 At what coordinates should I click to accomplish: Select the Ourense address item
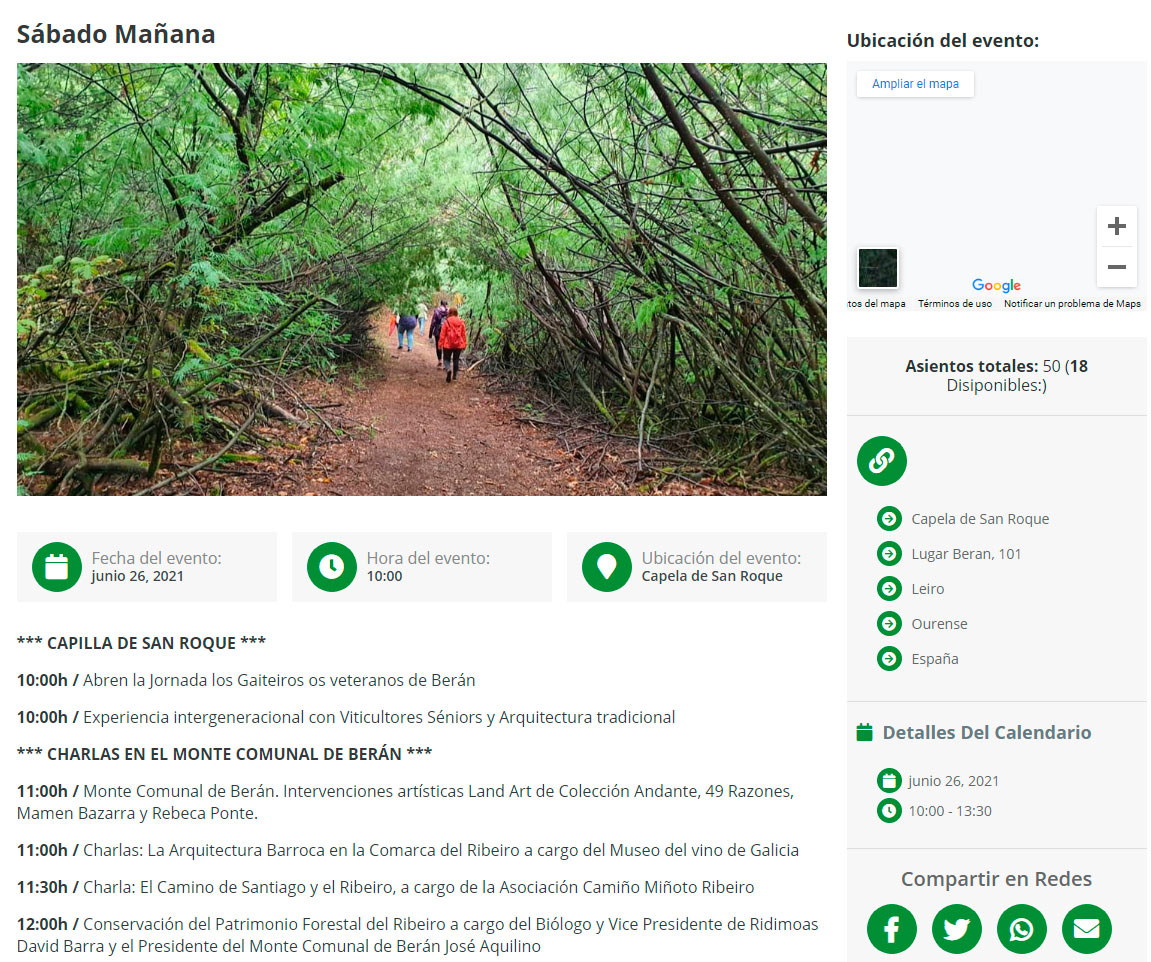923,624
